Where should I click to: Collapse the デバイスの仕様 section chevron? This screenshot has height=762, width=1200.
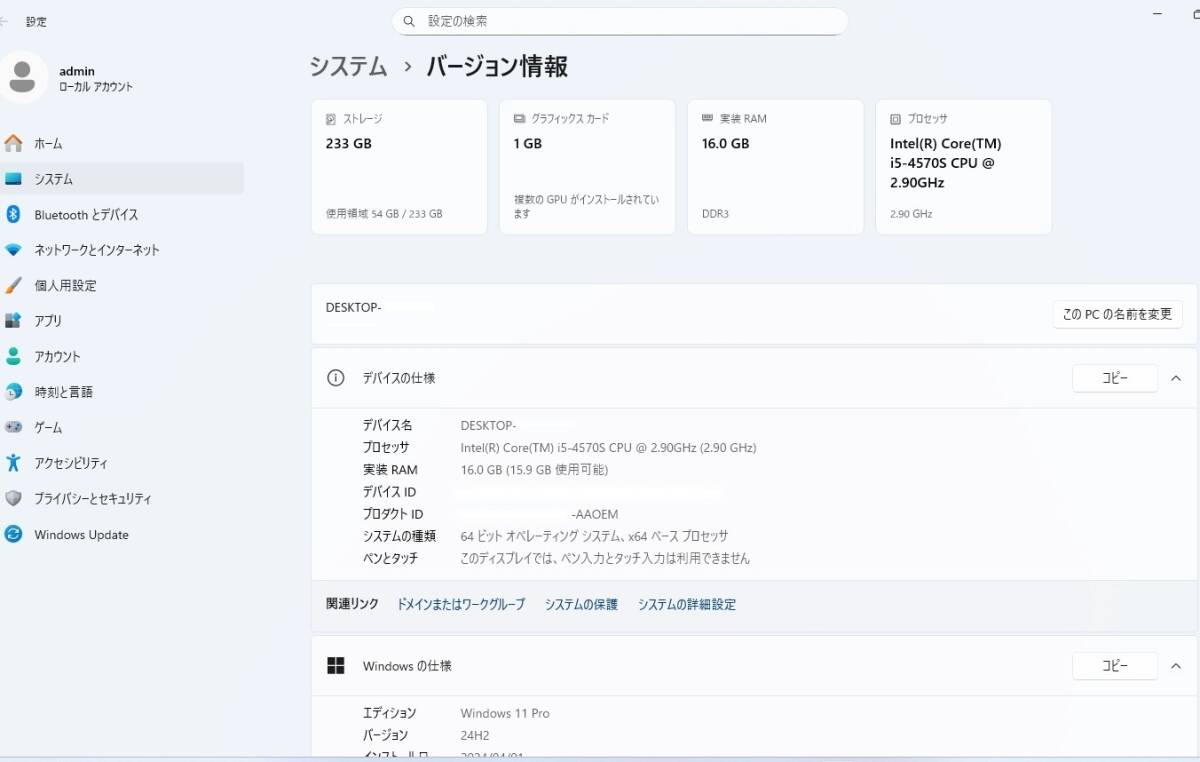(x=1176, y=378)
